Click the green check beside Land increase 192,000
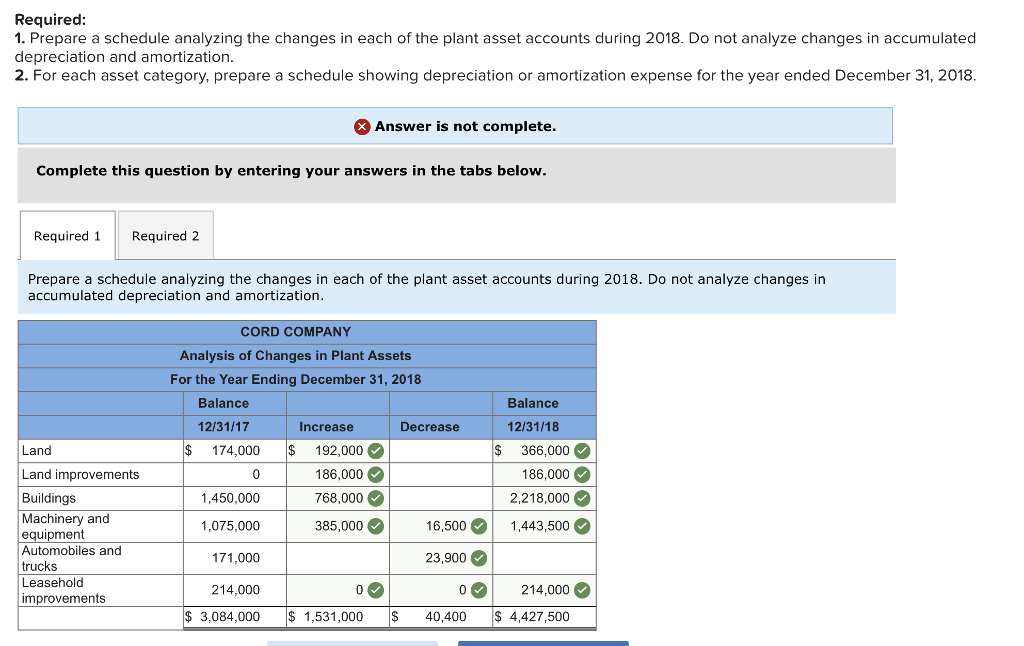This screenshot has height=646, width=1024. [373, 450]
